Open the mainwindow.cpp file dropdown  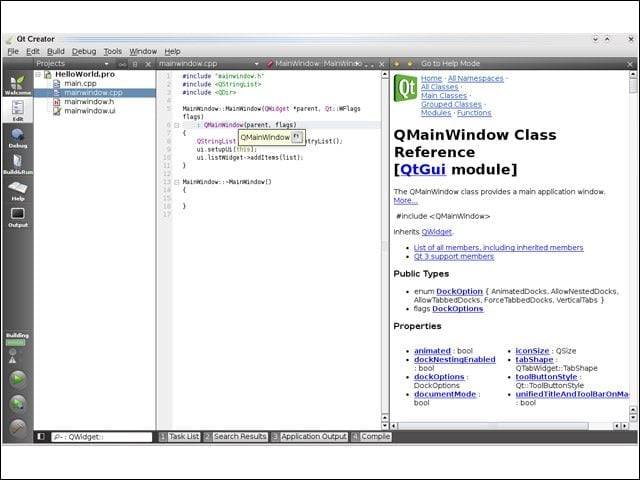256,64
